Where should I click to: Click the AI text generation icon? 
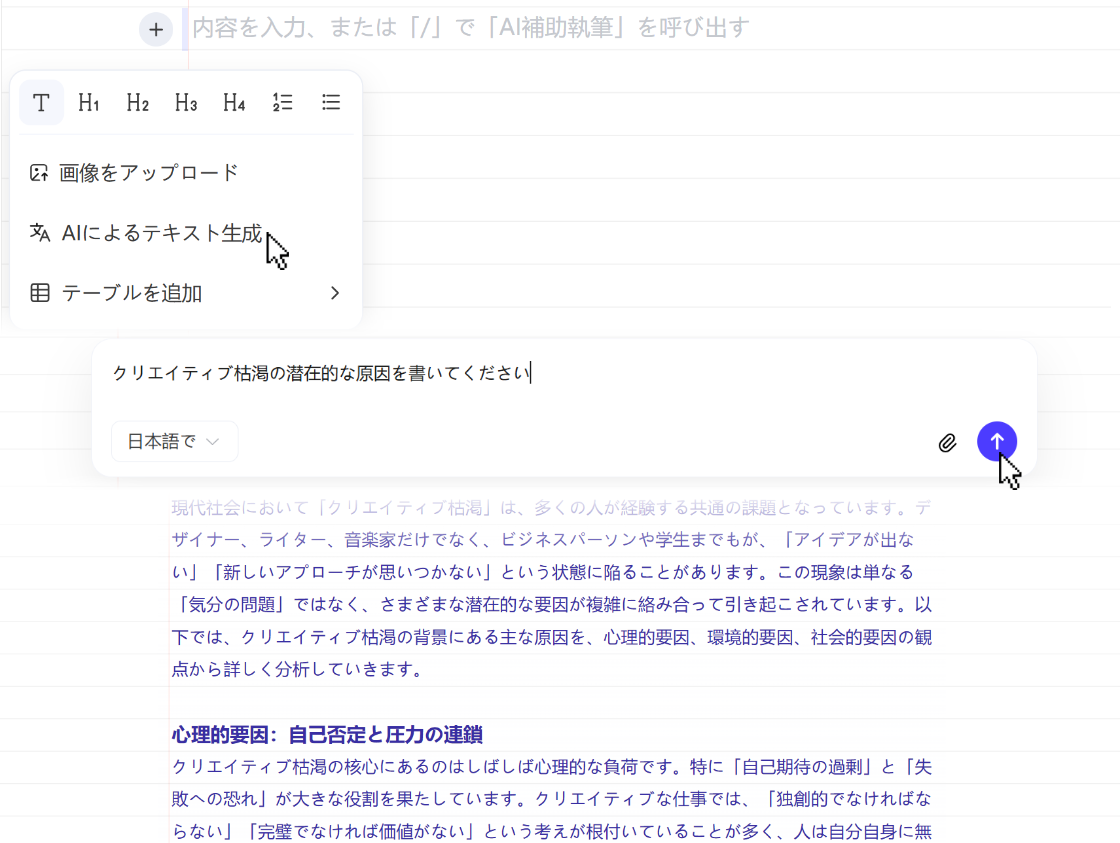point(40,233)
